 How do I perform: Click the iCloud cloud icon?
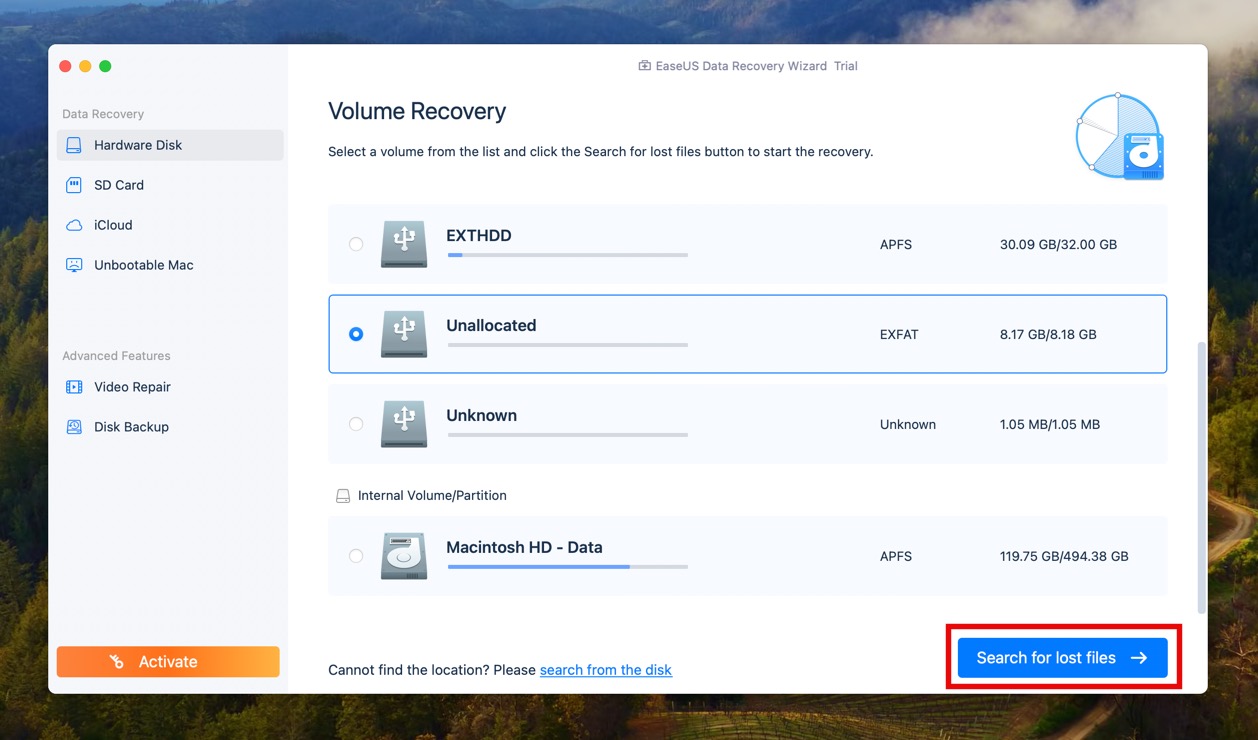click(x=74, y=225)
